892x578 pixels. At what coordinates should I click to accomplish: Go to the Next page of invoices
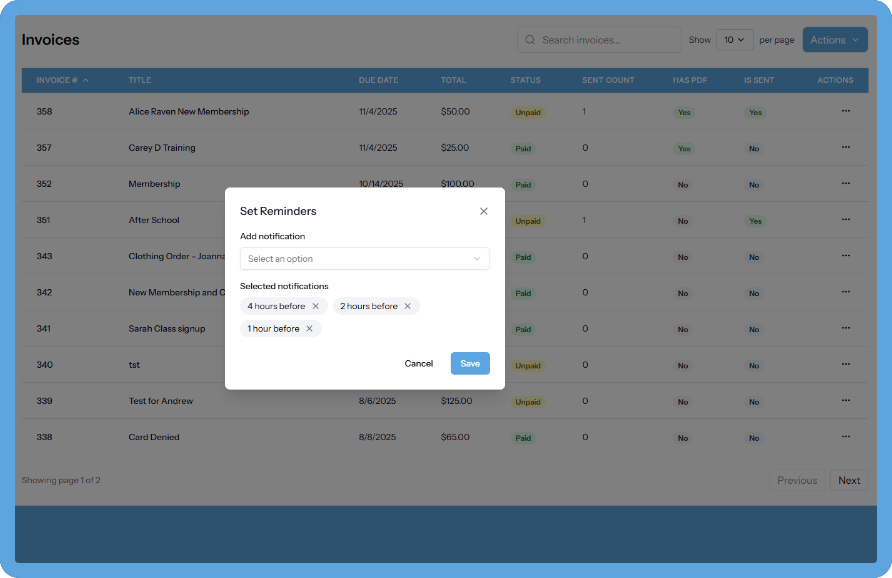click(849, 480)
